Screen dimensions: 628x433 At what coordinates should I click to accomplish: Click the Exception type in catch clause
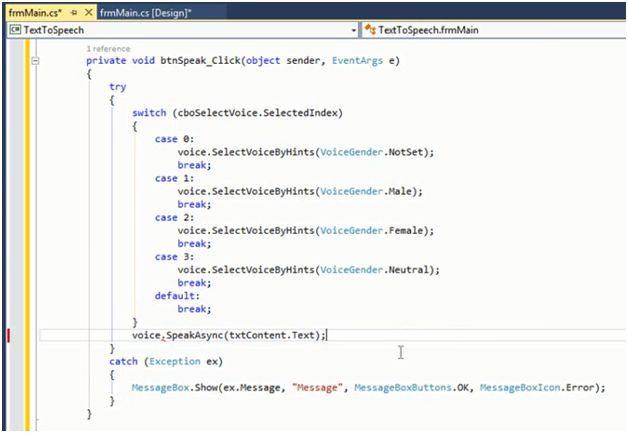(x=175, y=361)
